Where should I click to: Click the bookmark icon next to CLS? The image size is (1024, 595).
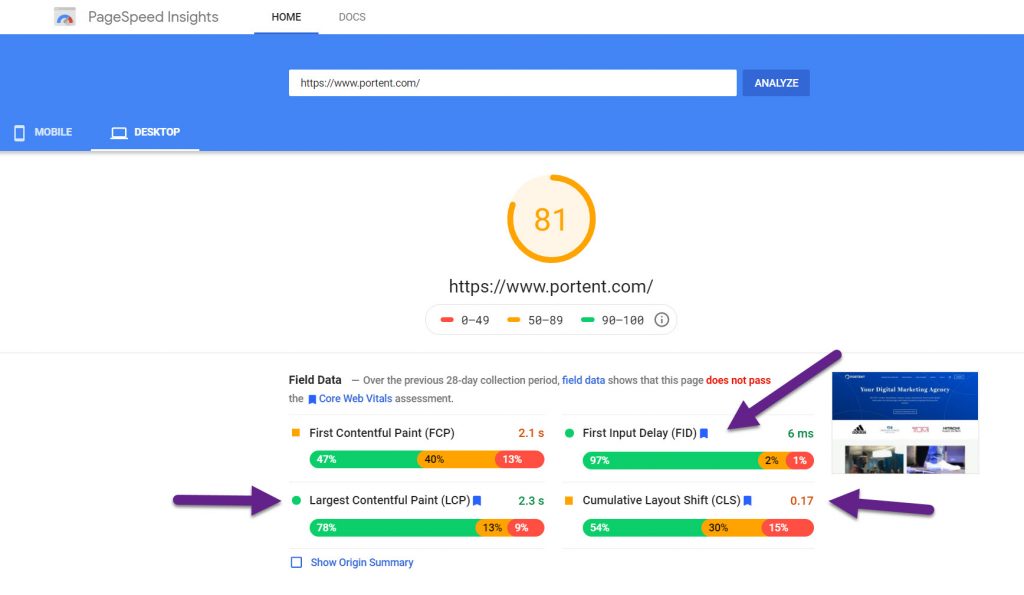click(748, 500)
